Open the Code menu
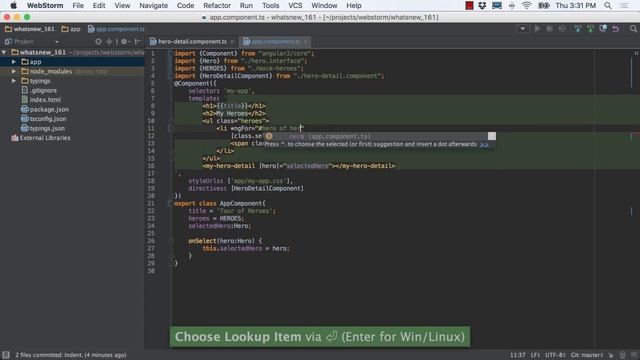This screenshot has height=360, width=640. pos(185,5)
